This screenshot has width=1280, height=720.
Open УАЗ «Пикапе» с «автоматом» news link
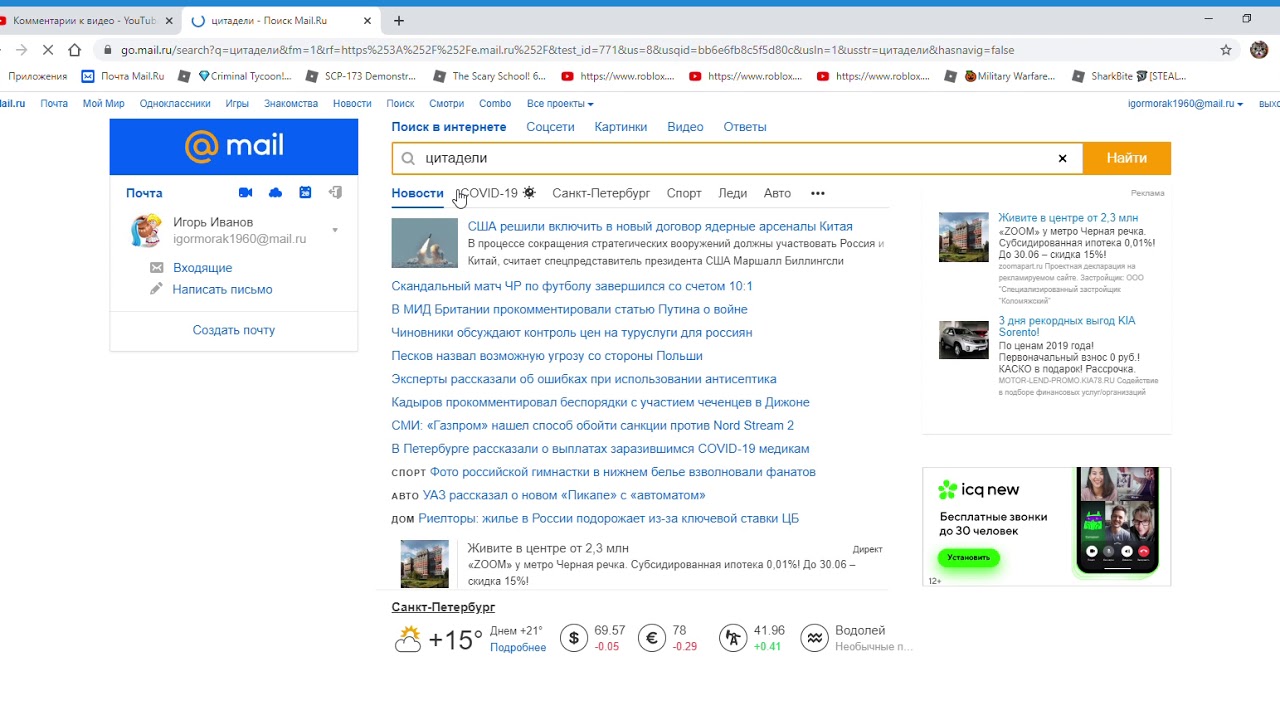click(x=564, y=495)
